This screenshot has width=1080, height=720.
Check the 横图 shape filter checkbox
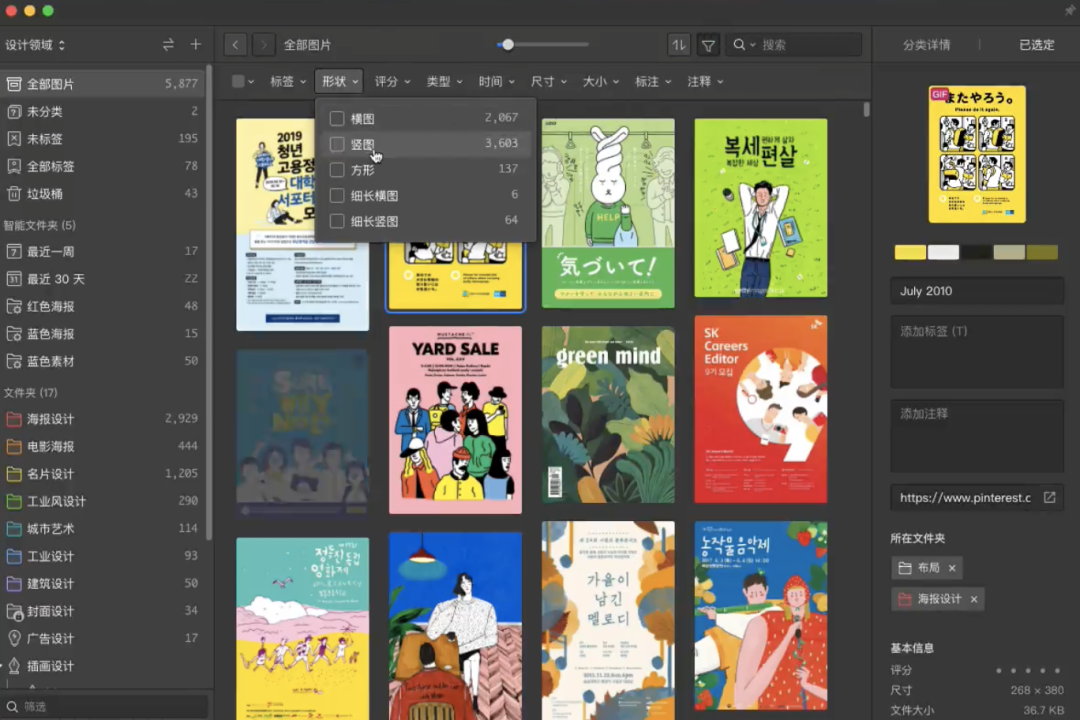click(337, 118)
